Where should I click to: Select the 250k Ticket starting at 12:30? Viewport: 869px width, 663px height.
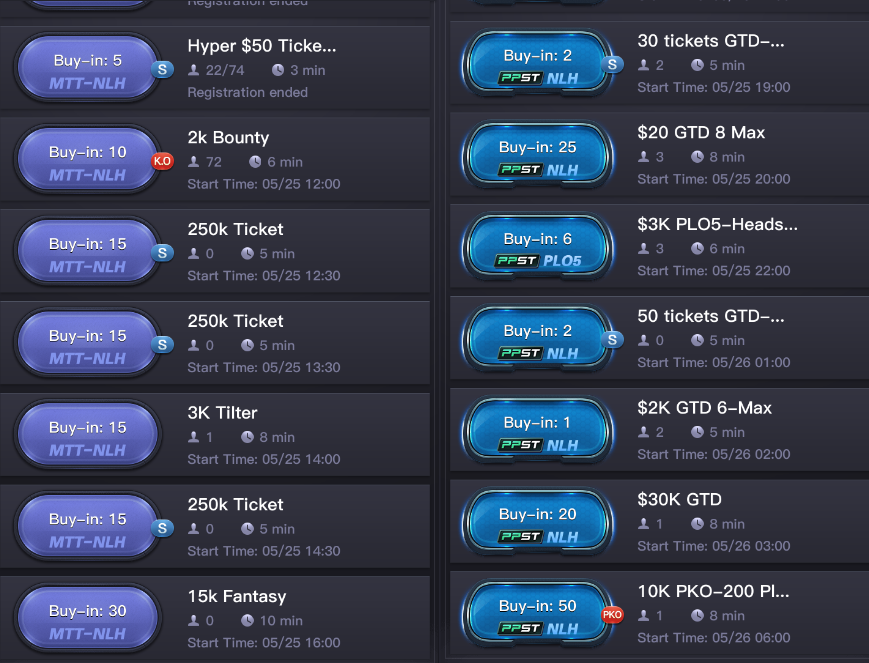tap(235, 230)
